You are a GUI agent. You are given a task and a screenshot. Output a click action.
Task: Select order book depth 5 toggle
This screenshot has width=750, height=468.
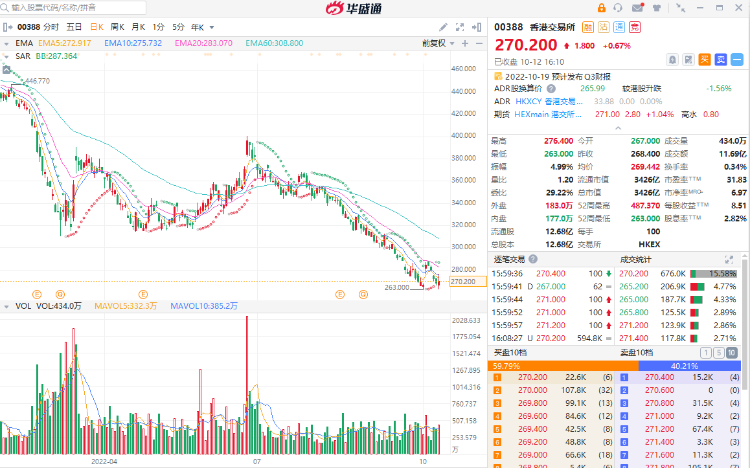click(718, 353)
